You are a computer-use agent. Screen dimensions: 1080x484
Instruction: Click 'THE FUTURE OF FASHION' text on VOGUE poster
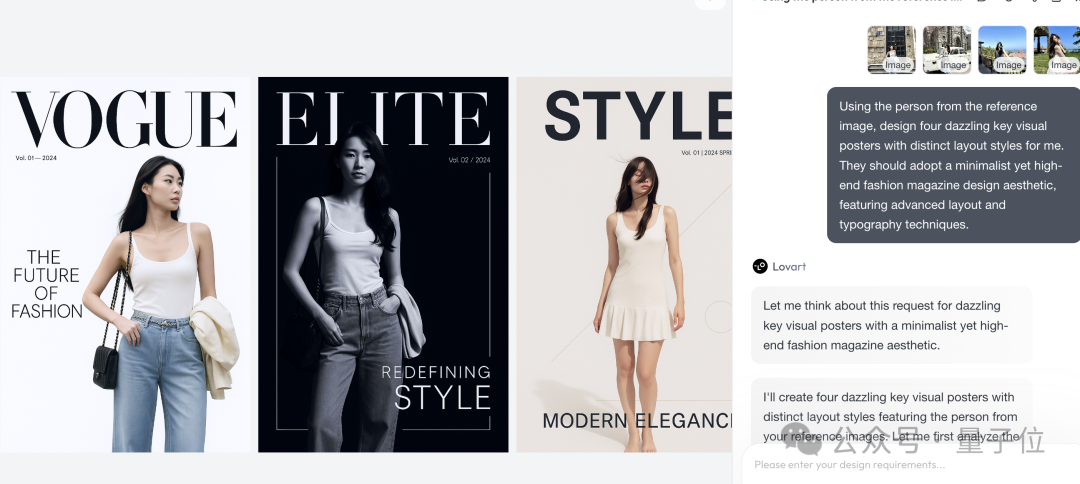[x=46, y=284]
